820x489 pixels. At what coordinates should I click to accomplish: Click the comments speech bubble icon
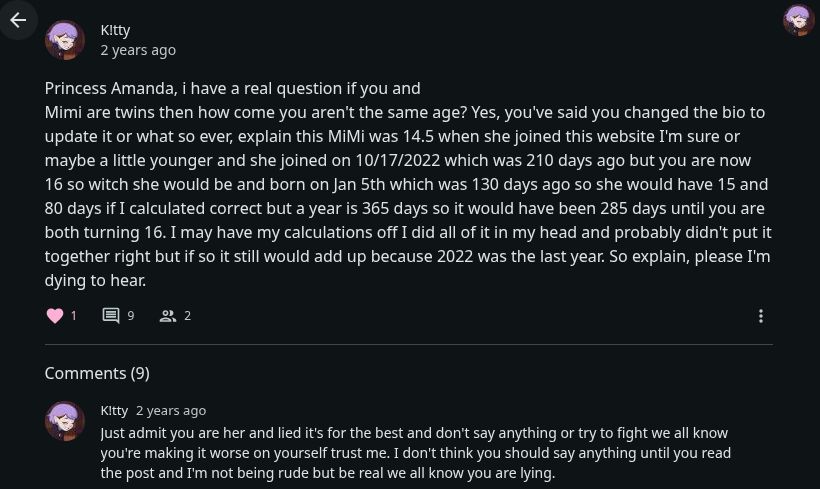[111, 316]
